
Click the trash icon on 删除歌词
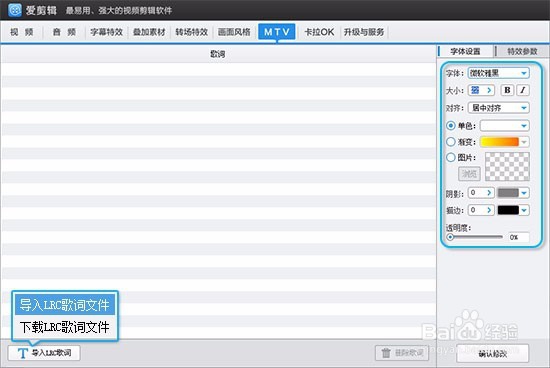point(386,353)
